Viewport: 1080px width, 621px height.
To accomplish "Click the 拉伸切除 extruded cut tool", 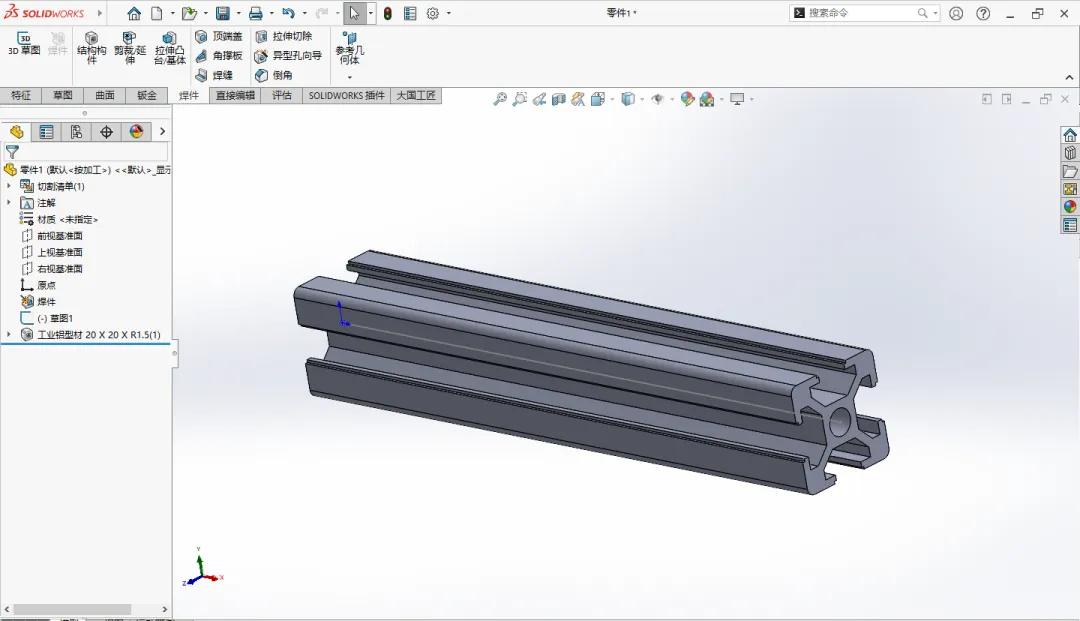I will (x=284, y=36).
